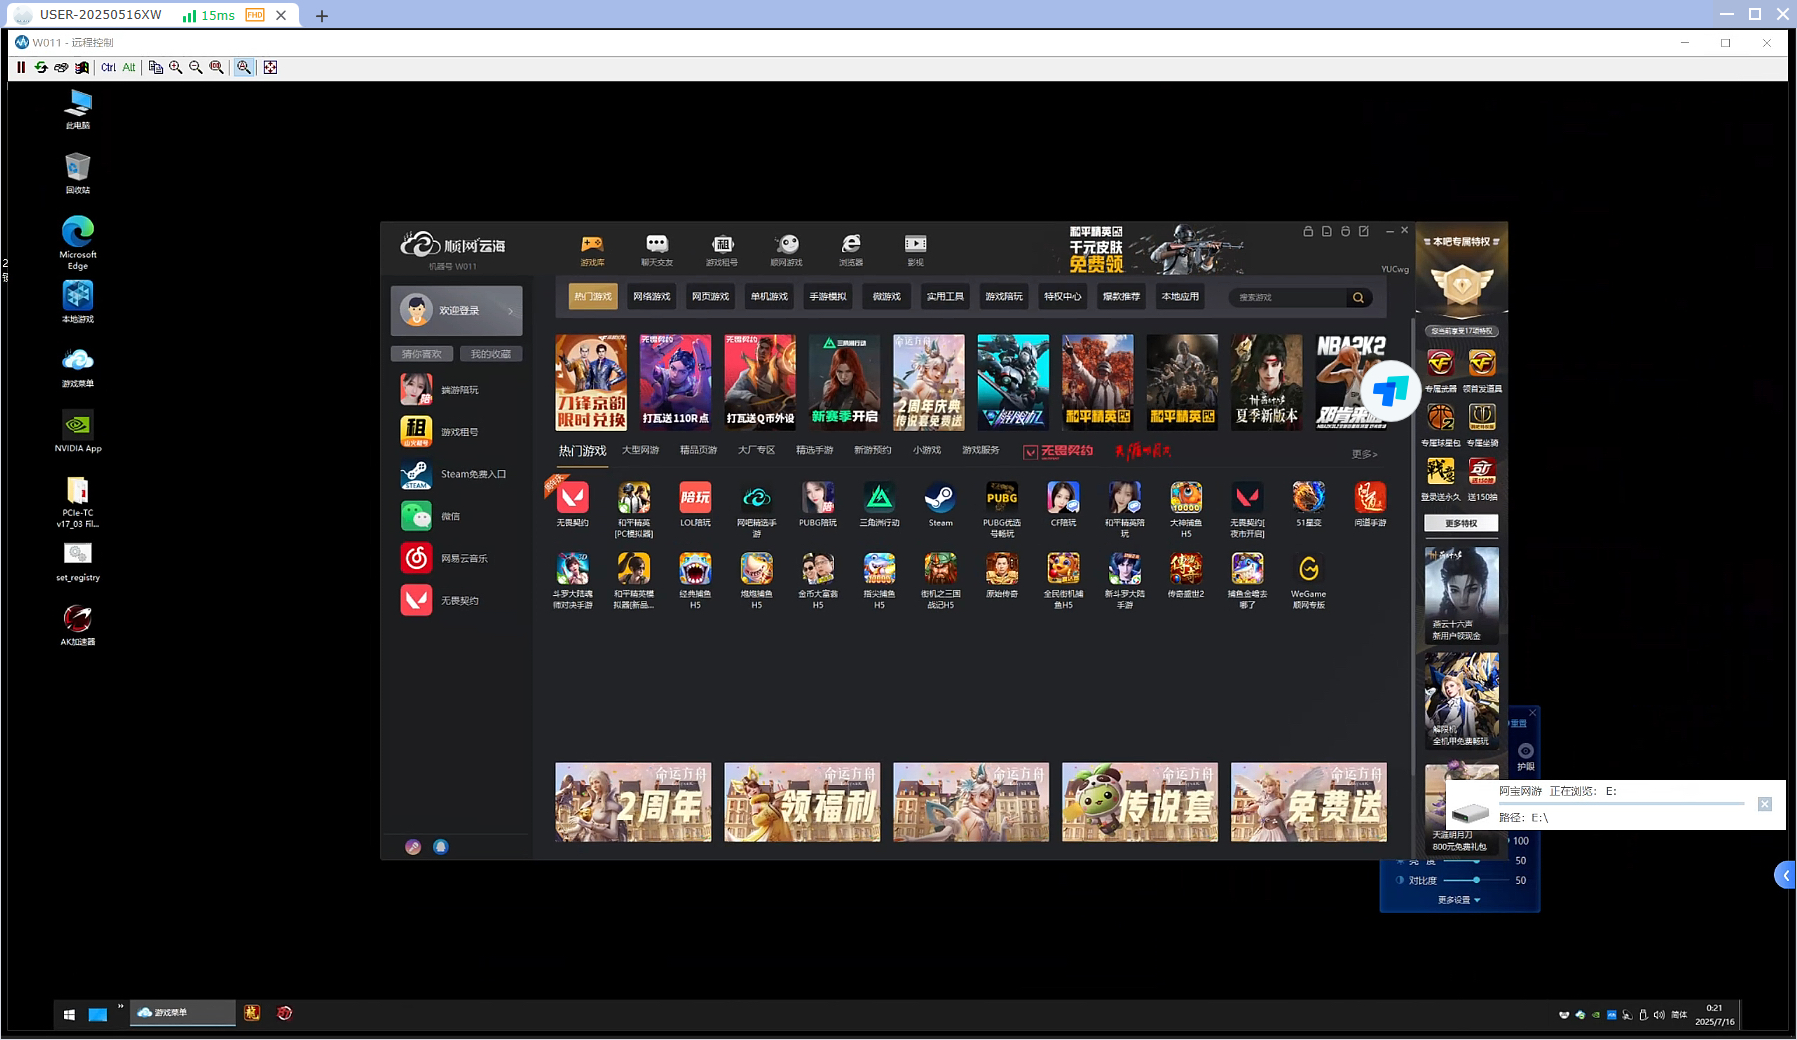Launch WeGame顺网专版 icon
The height and width of the screenshot is (1040, 1797).
[x=1308, y=581]
